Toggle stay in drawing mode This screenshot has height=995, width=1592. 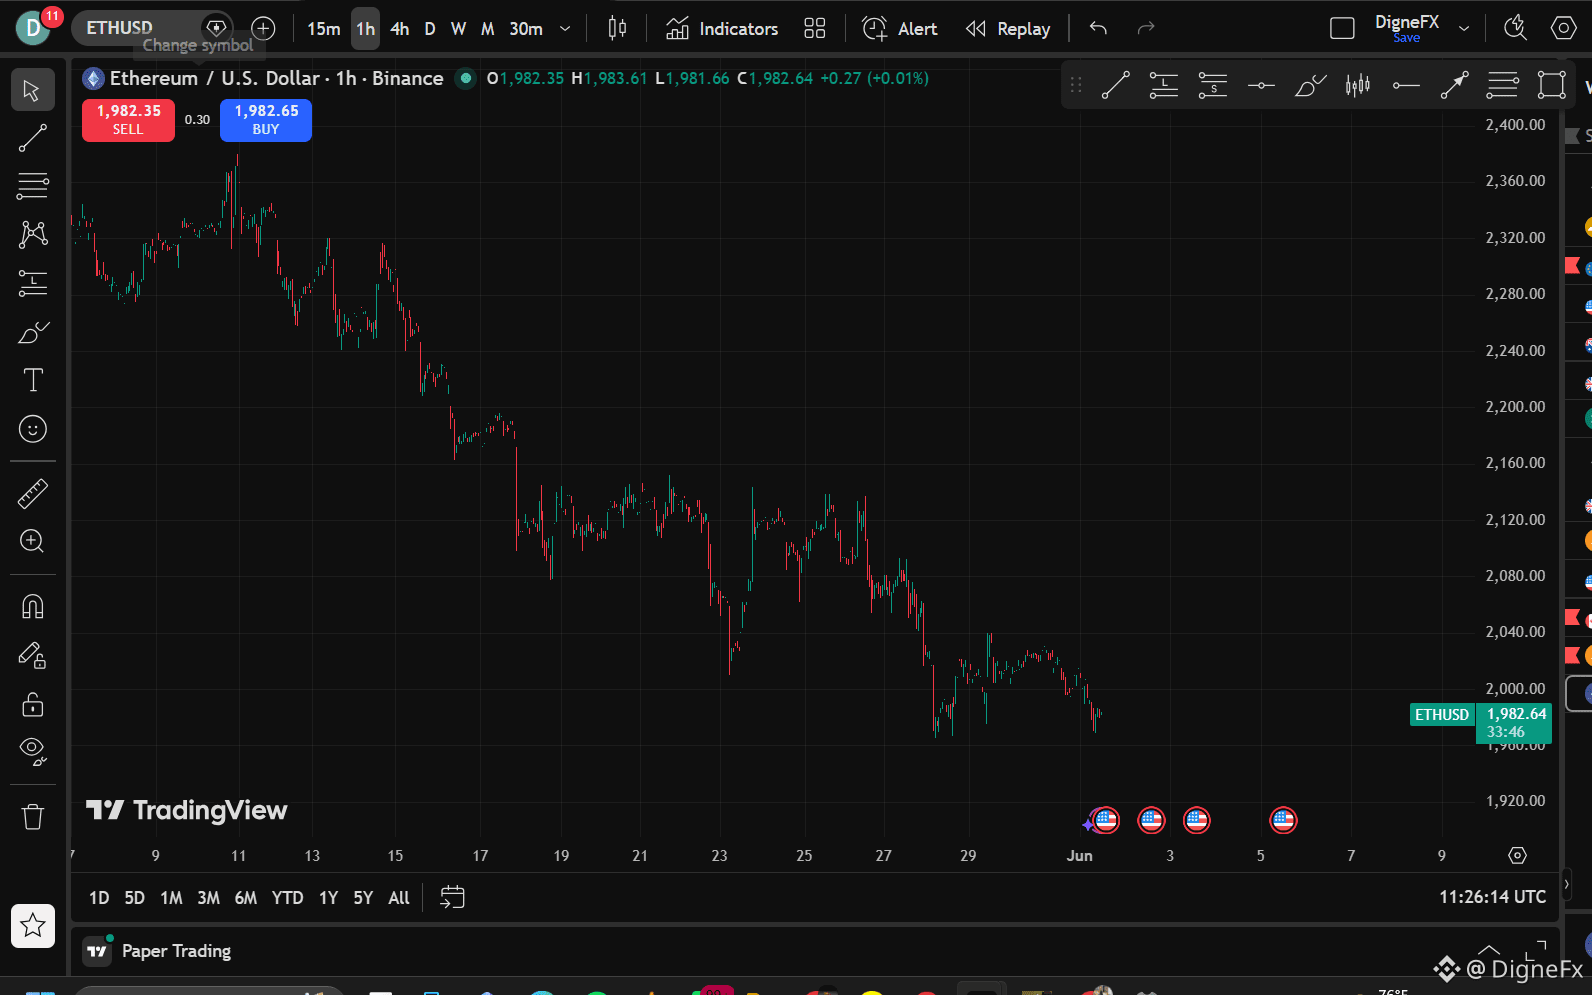32,656
